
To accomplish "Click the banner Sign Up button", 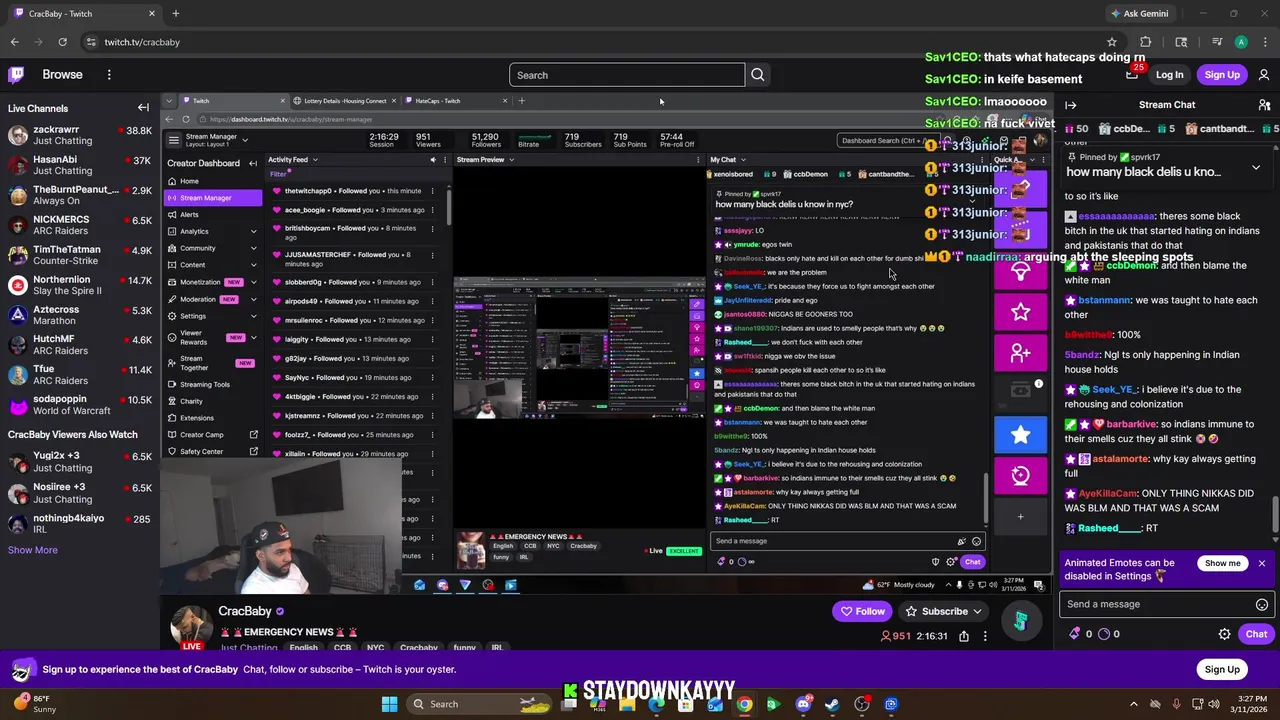I will point(1222,670).
